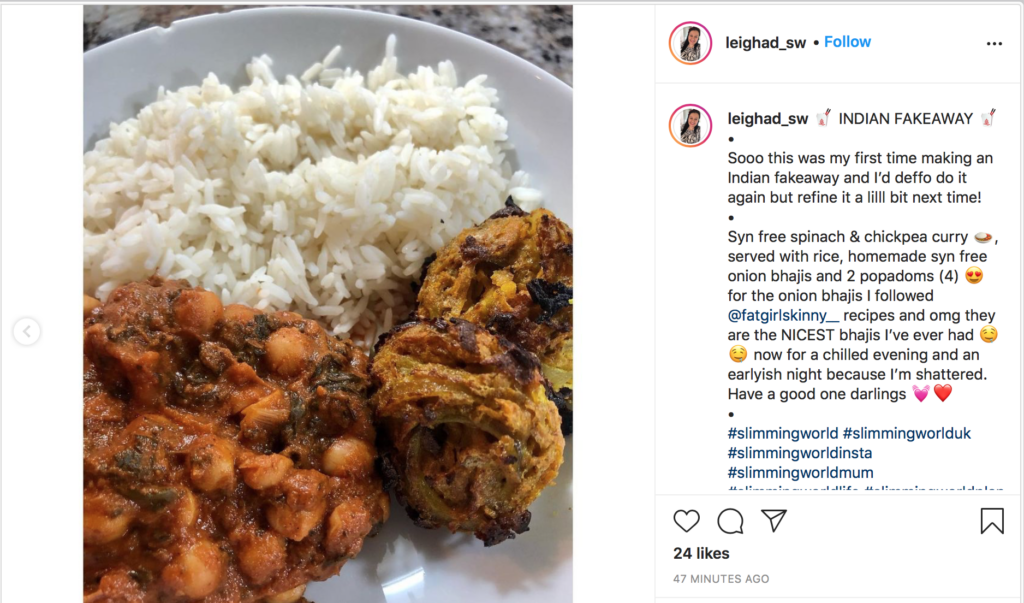1024x603 pixels.
Task: Open the #slimmingworldinsta hashtag
Action: pos(800,453)
